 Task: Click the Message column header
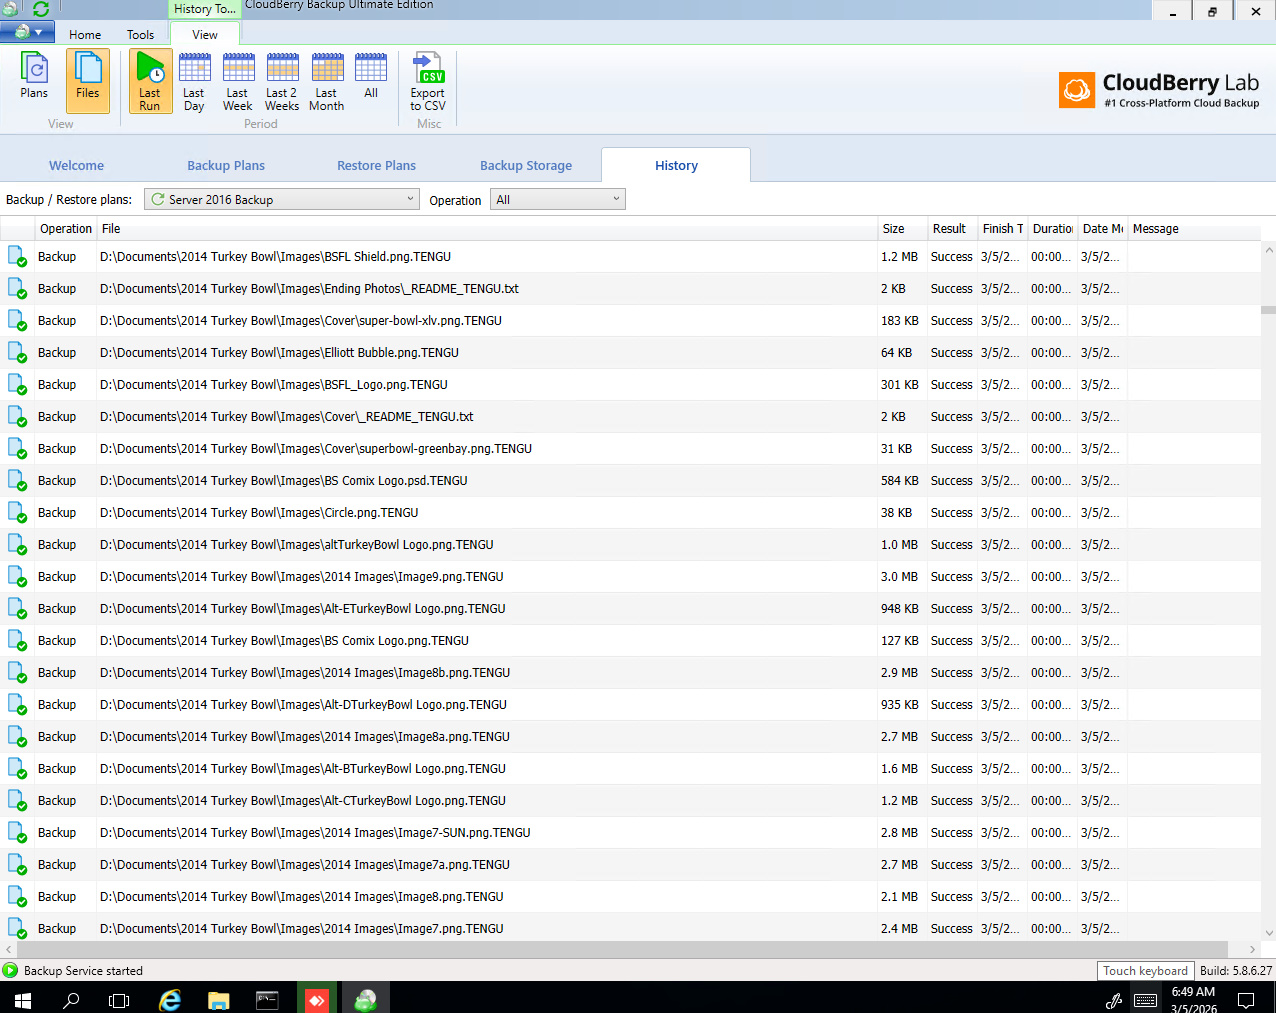[1194, 229]
